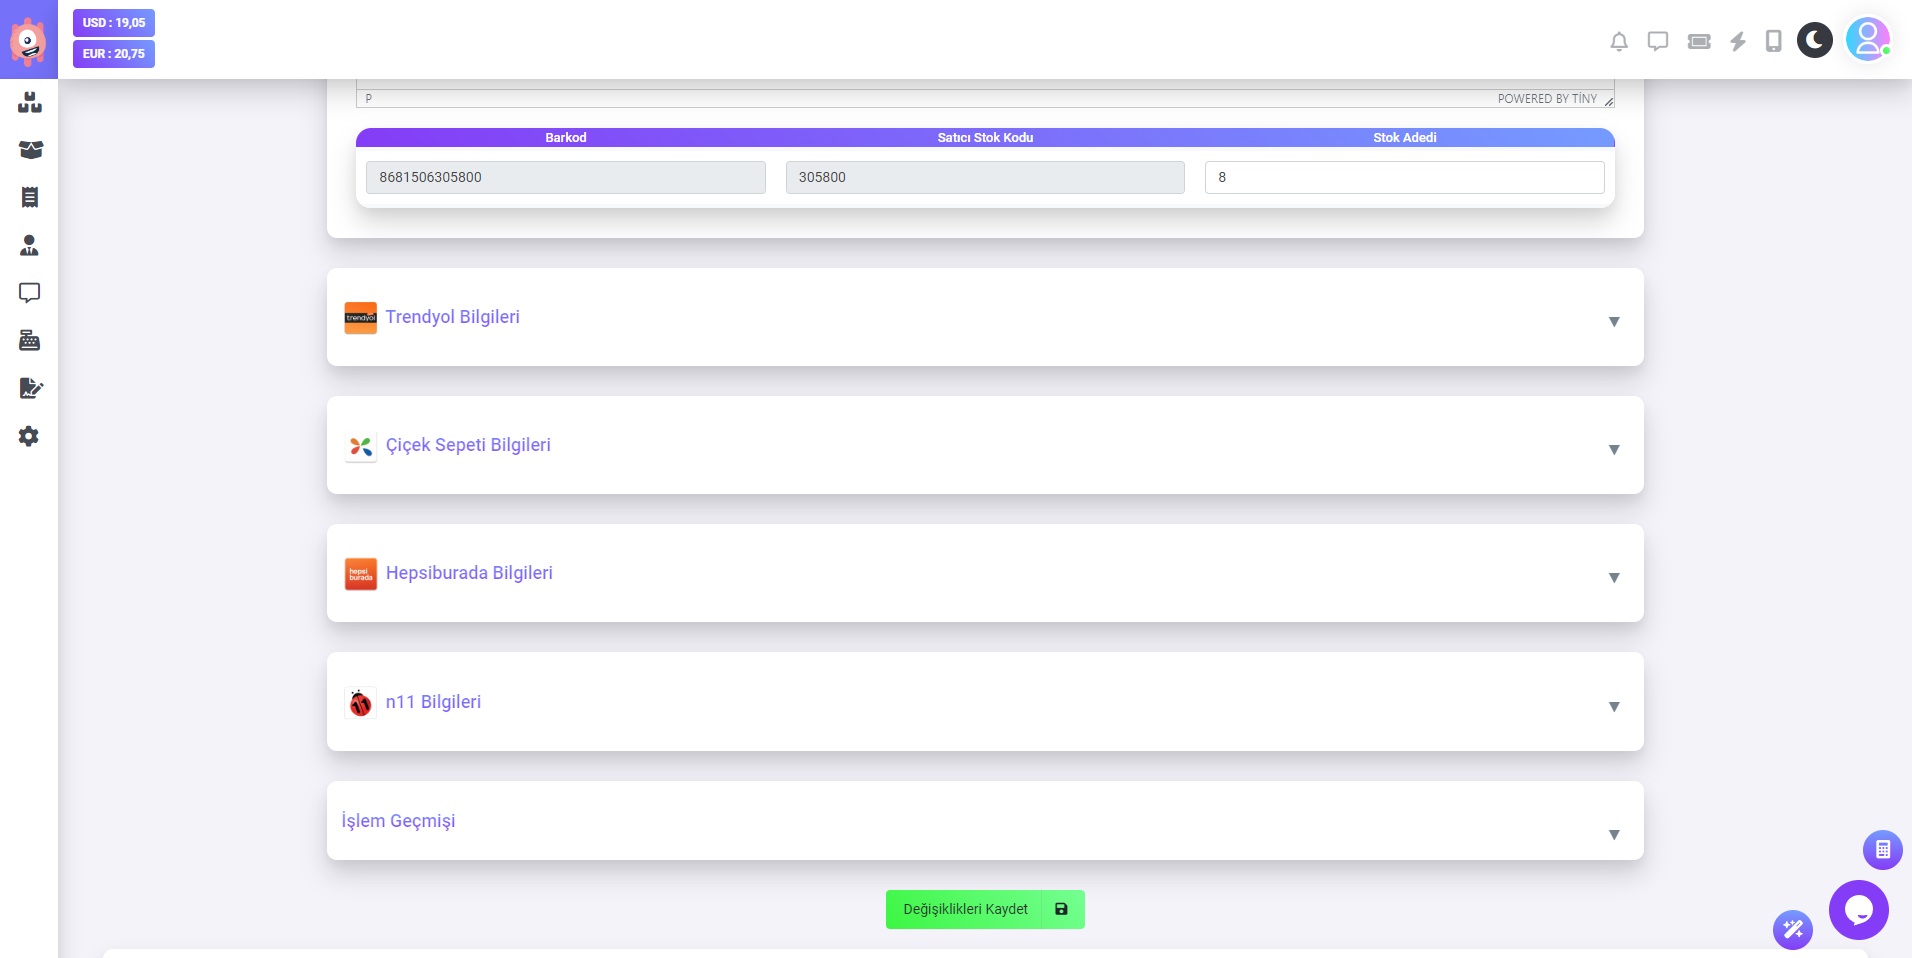Expand Çiçek Sepeti Bilgileri arrow
The width and height of the screenshot is (1912, 958).
tap(1613, 449)
